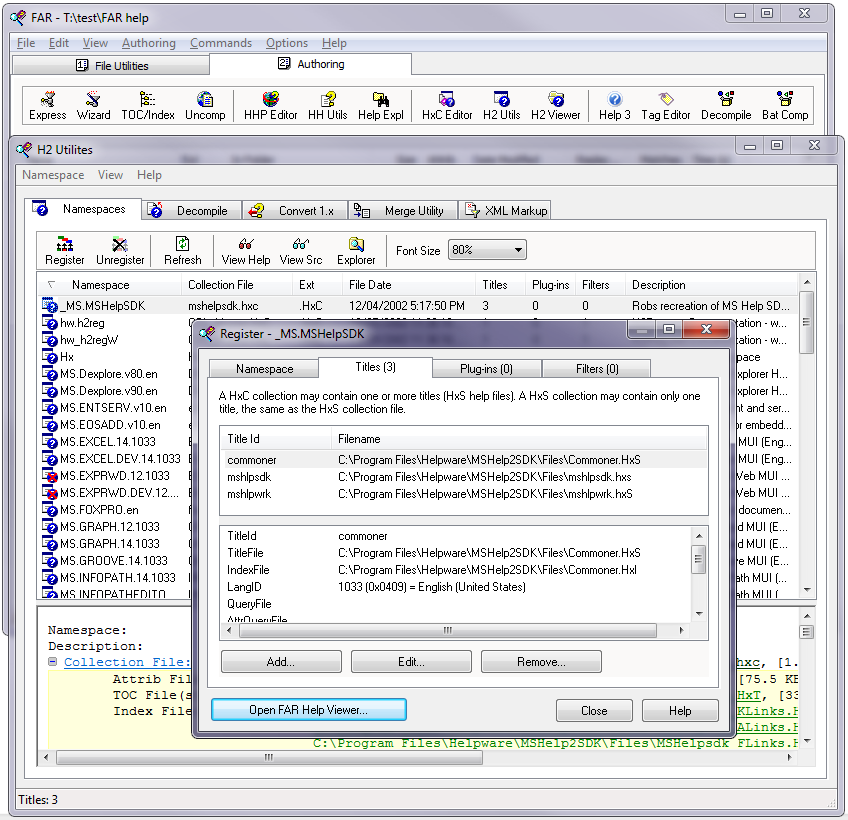848x820 pixels.
Task: Switch to the Plug-ins (0) tab
Action: point(486,369)
